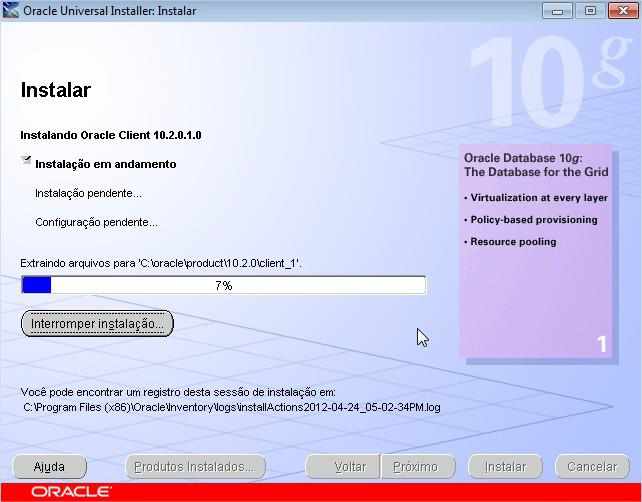Click the 'Instalação em andamento' label
Viewport: 642px width, 502px height.
click(106, 164)
